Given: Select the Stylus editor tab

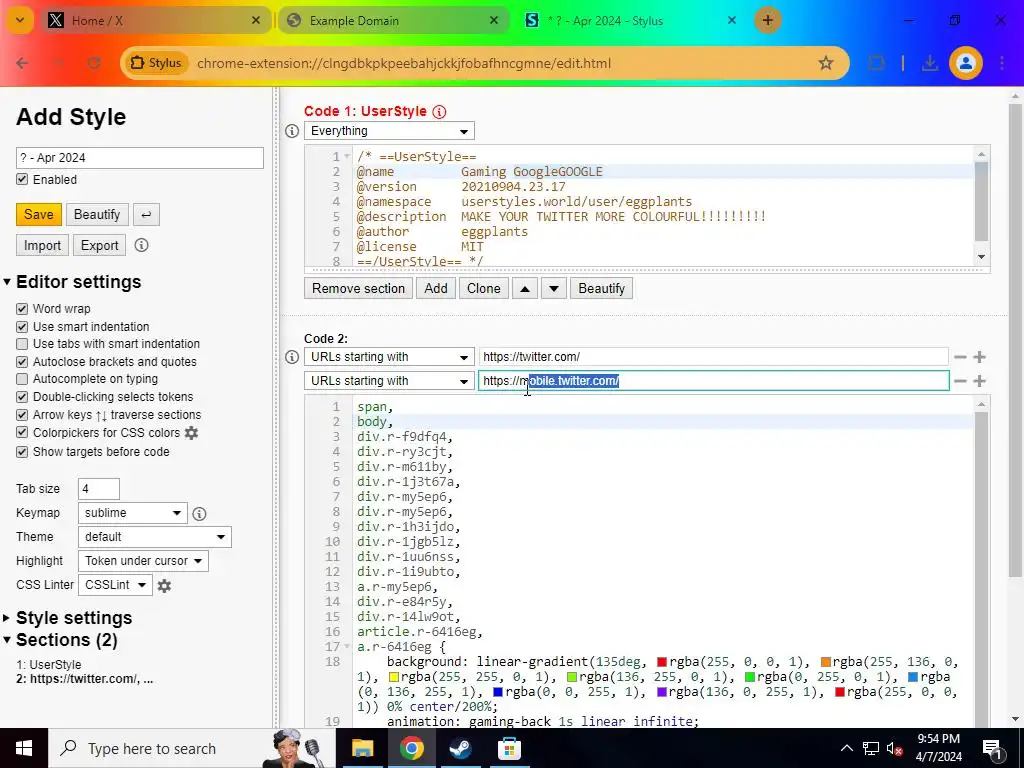Looking at the screenshot, I should click(x=630, y=20).
